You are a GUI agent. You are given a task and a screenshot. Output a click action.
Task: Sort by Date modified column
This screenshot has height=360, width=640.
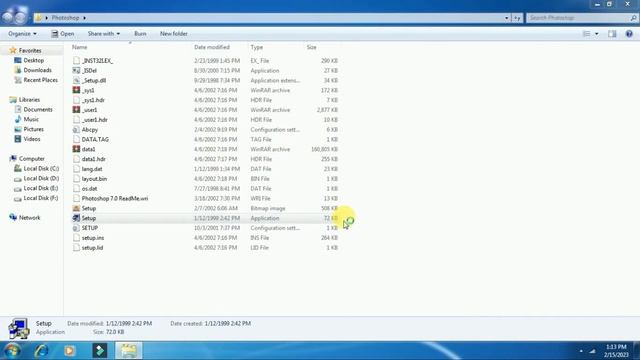pos(212,47)
